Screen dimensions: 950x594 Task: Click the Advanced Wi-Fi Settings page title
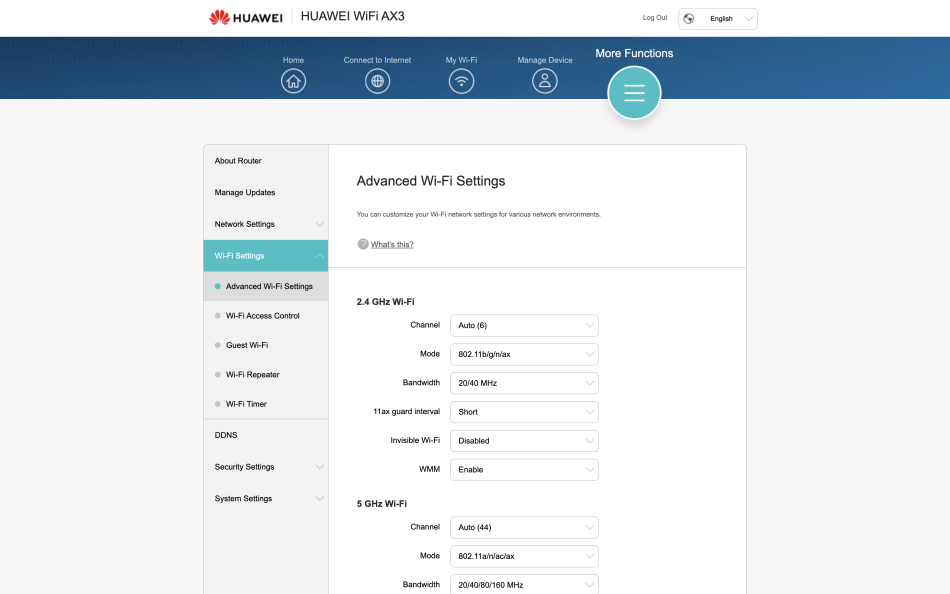pyautogui.click(x=431, y=181)
